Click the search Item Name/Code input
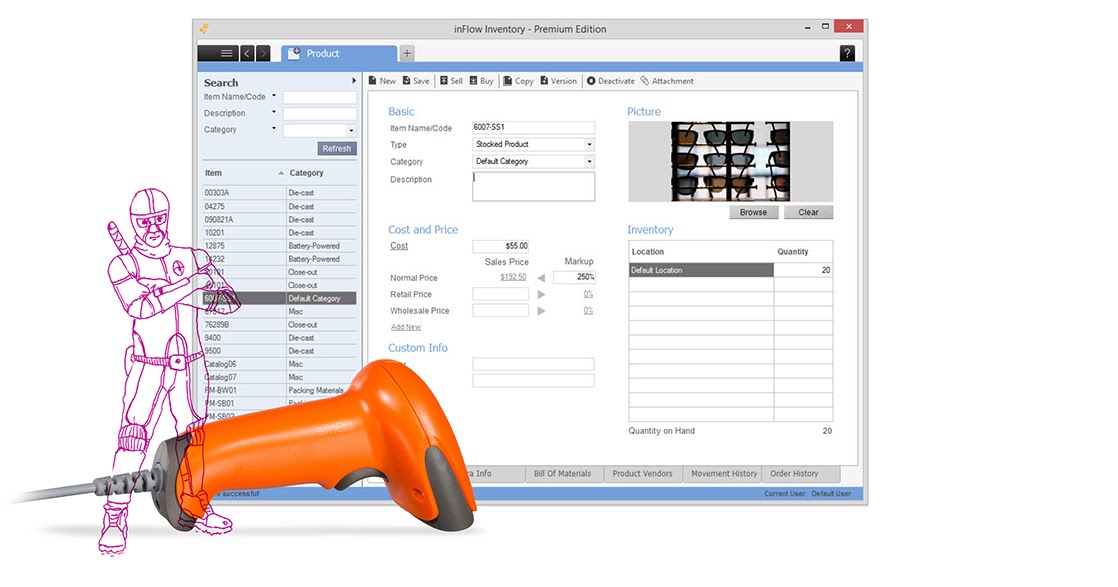Image resolution: width=1118 pixels, height=587 pixels. point(319,97)
